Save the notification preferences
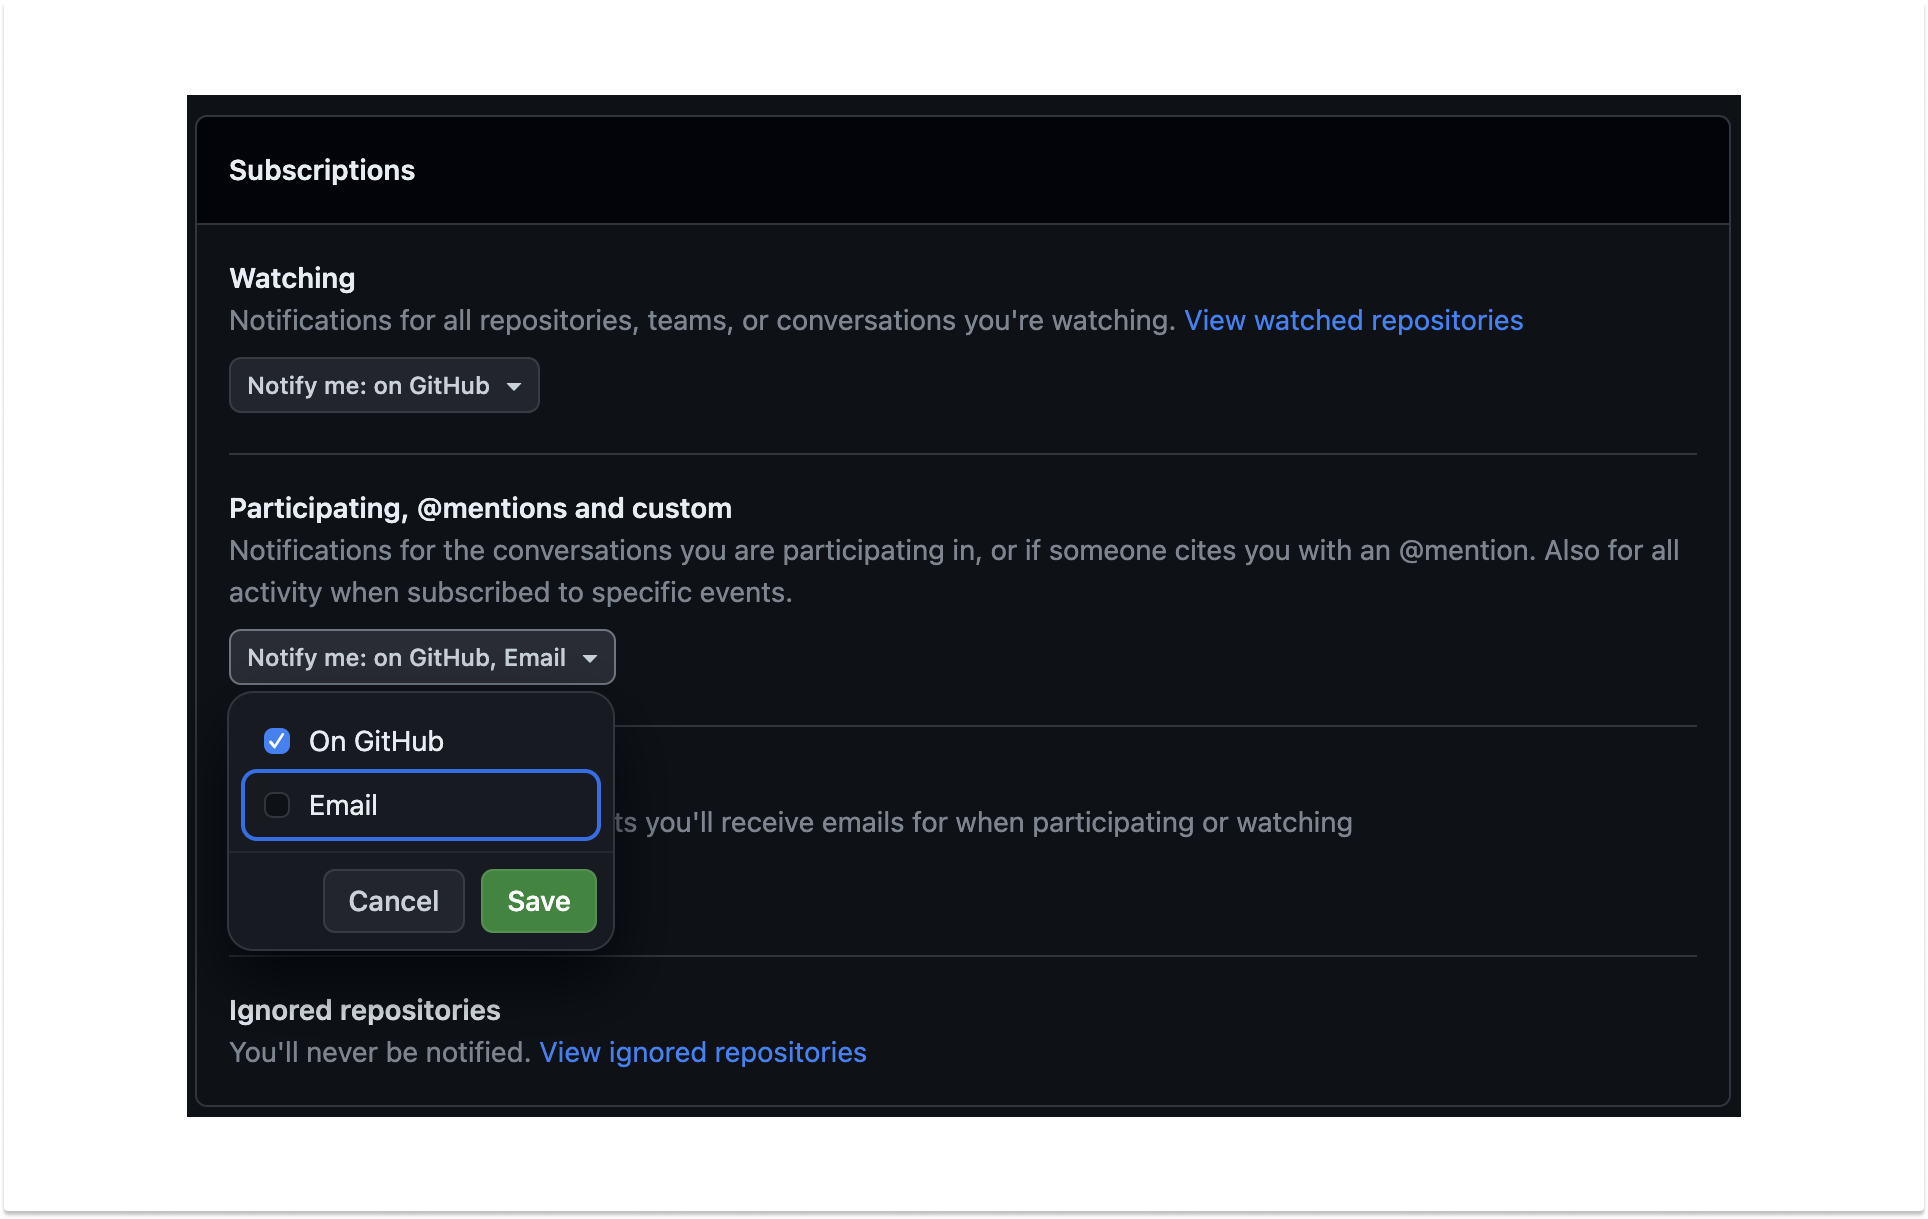This screenshot has height=1219, width=1928. pos(538,900)
